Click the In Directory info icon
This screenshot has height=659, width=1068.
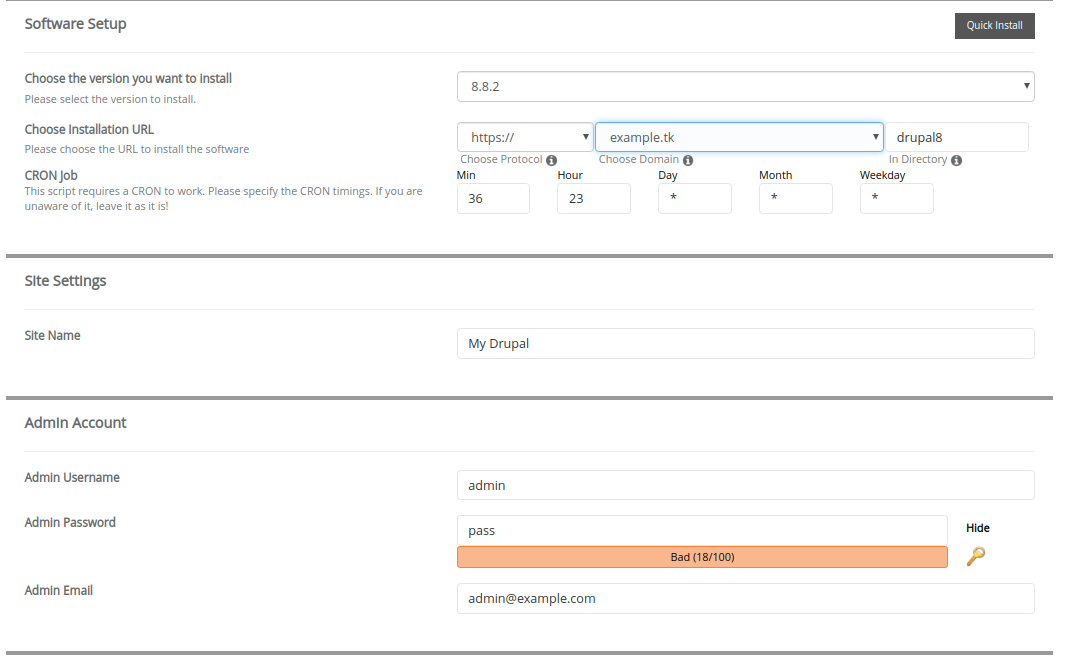pyautogui.click(x=956, y=160)
